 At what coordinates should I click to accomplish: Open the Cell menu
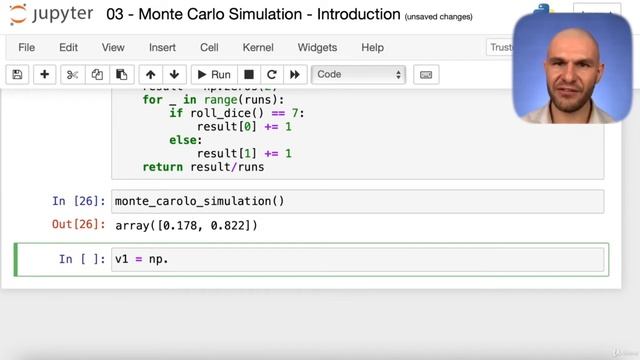pyautogui.click(x=209, y=48)
